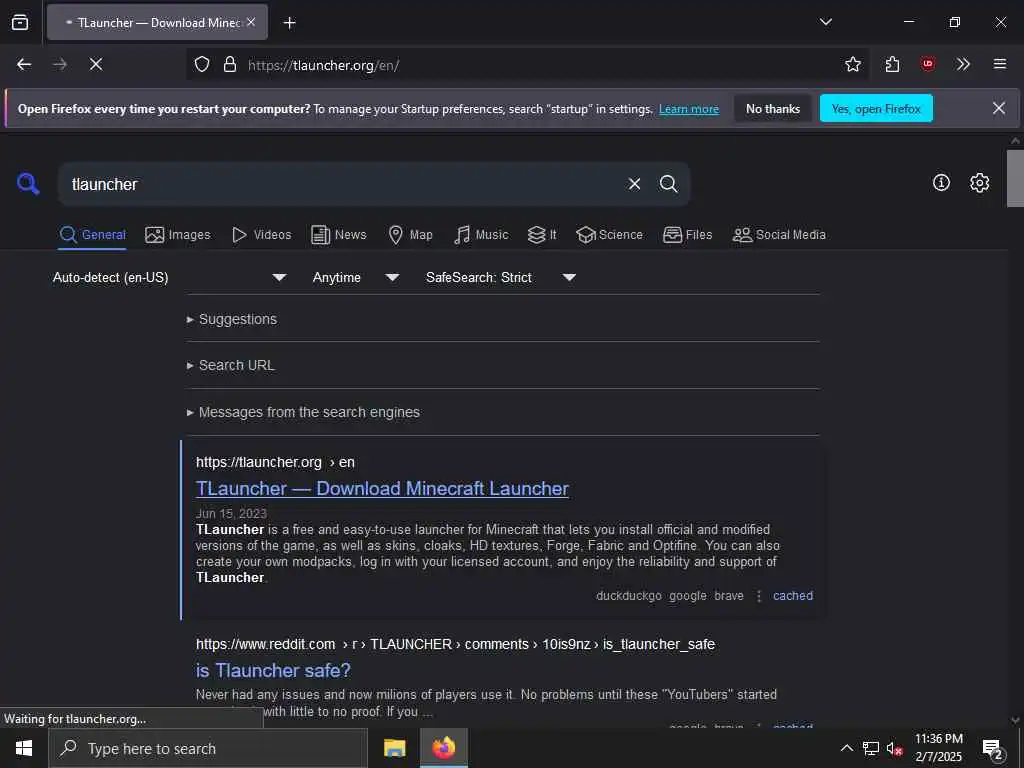
Task: Open search preferences gear
Action: tap(979, 183)
